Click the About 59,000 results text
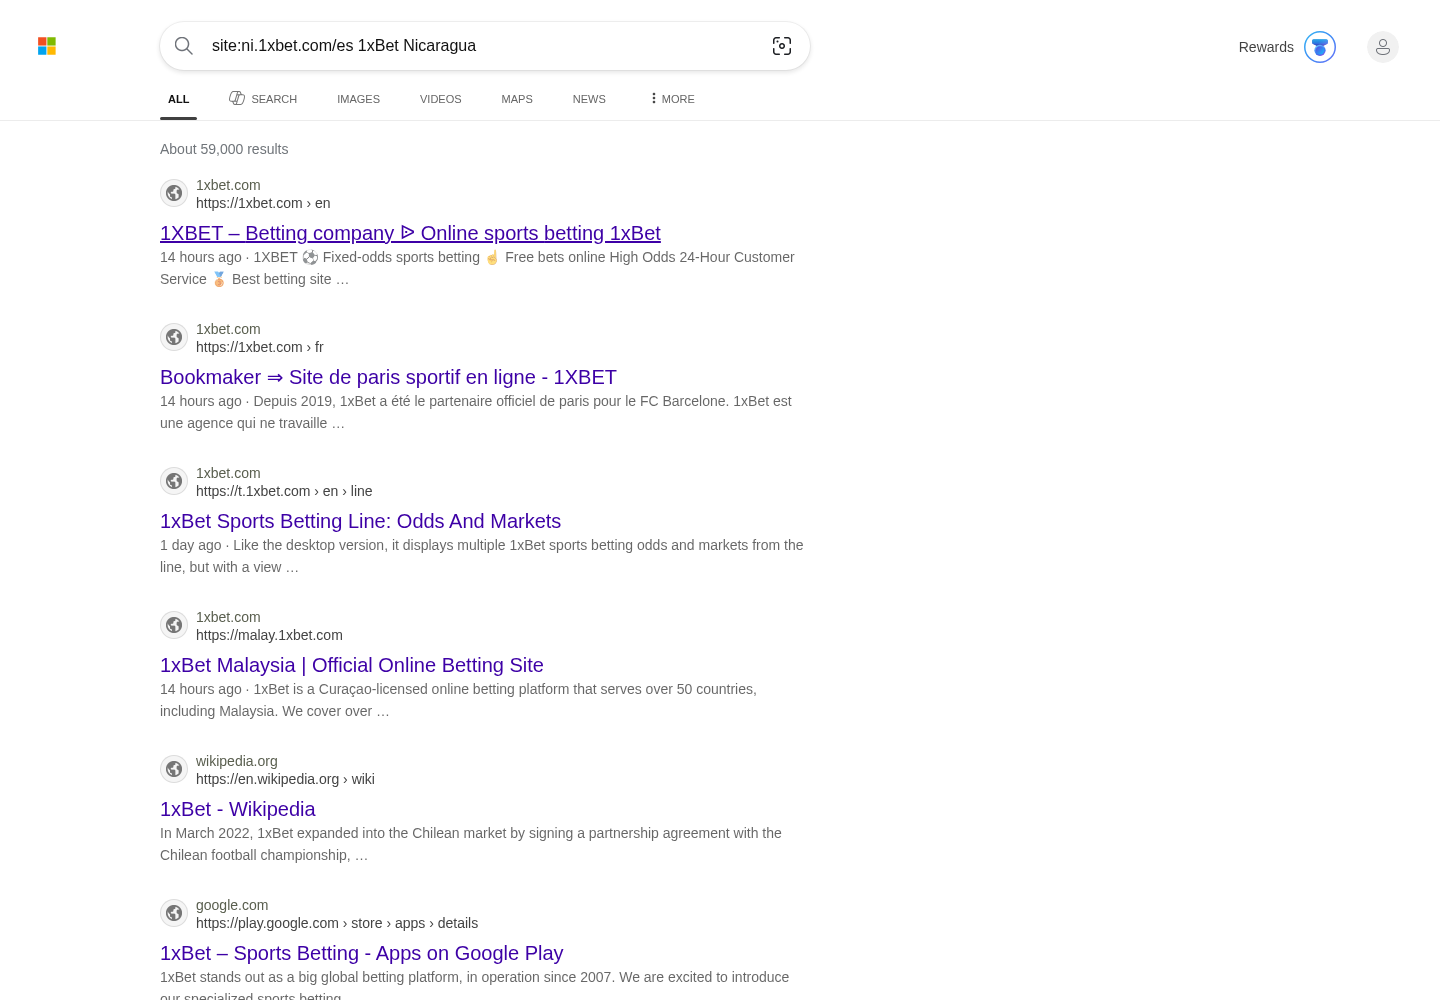Screen dimensions: 1440x1000 pos(224,149)
